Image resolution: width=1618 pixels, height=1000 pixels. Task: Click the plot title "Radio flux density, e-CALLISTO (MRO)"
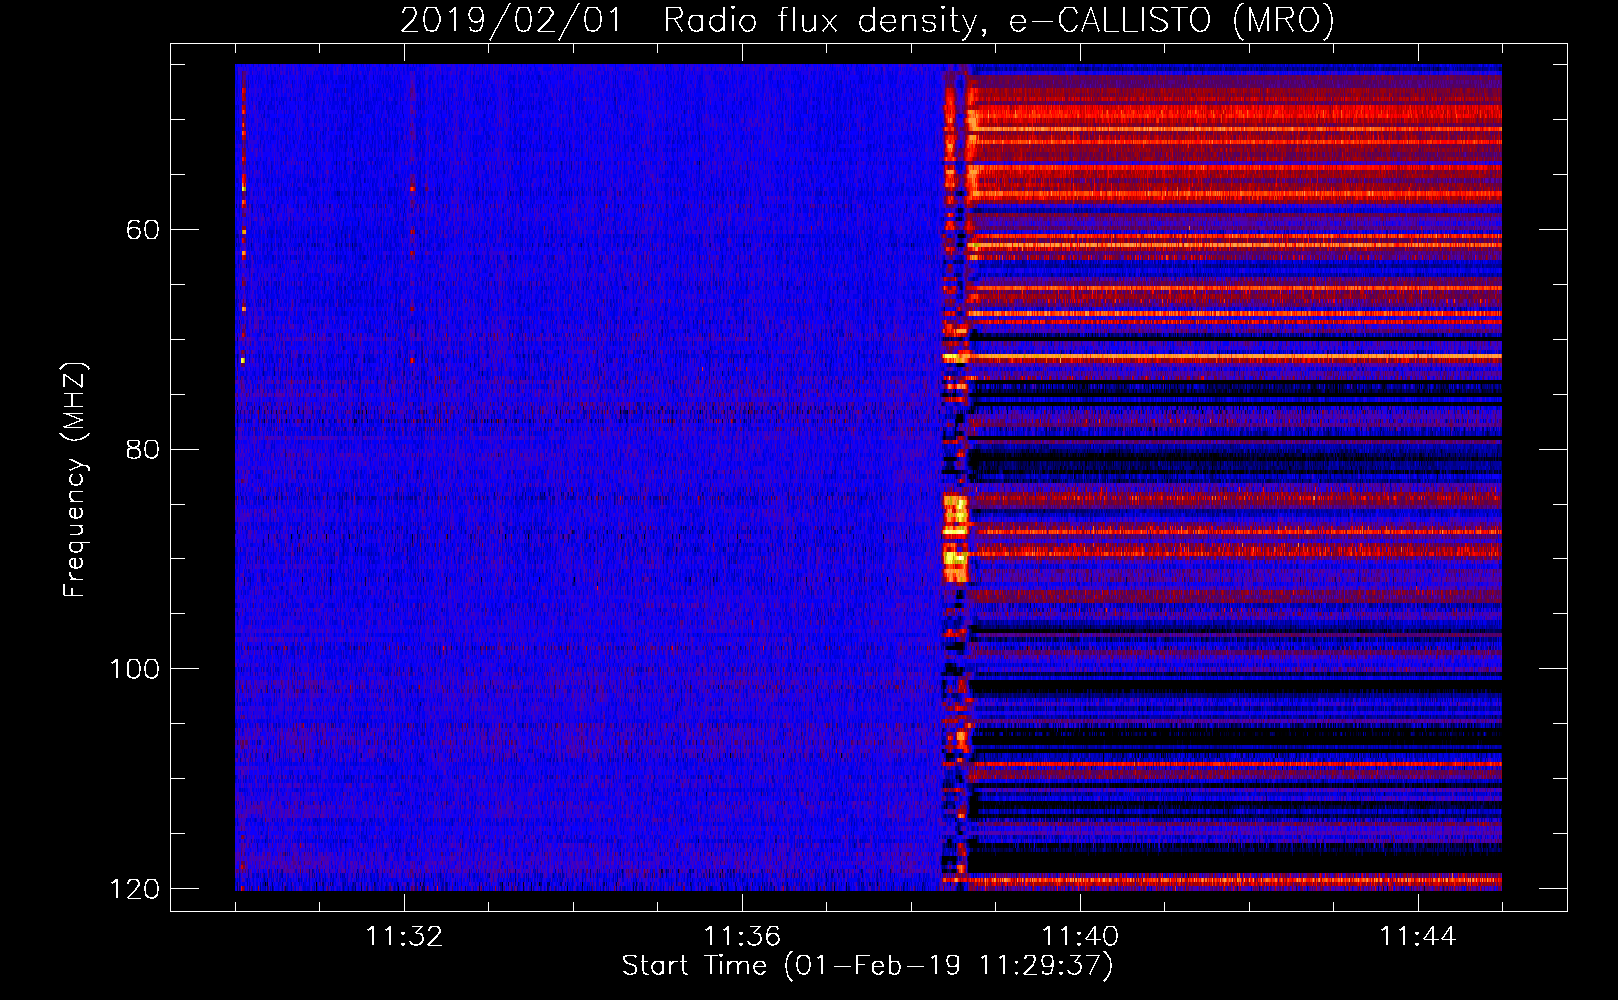tap(998, 20)
